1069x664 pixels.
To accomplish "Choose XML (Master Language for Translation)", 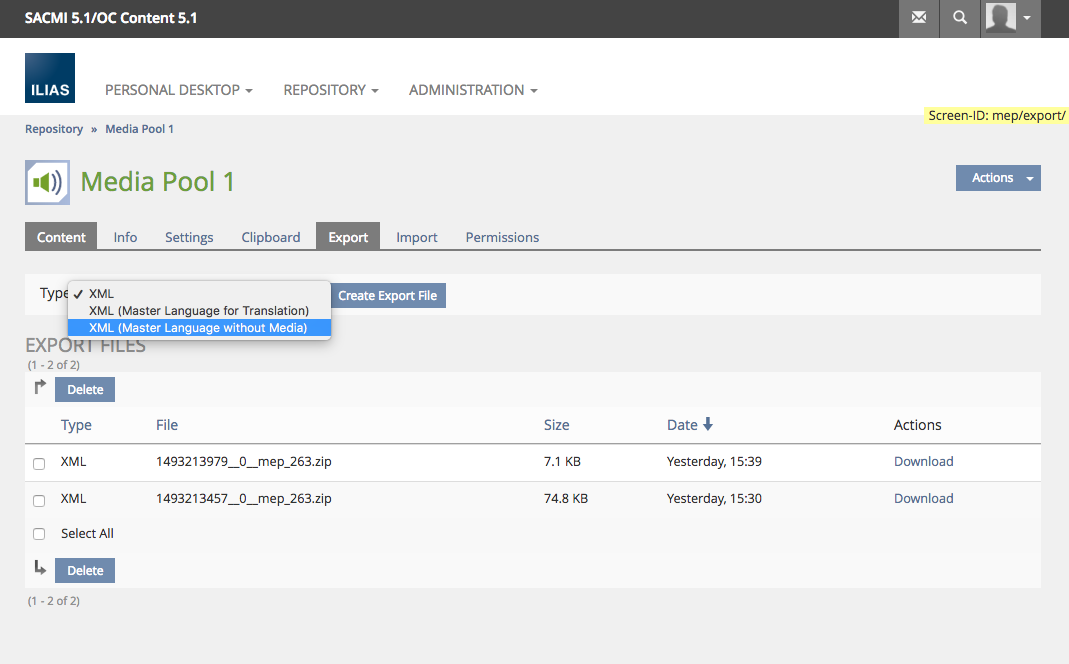I will (198, 311).
